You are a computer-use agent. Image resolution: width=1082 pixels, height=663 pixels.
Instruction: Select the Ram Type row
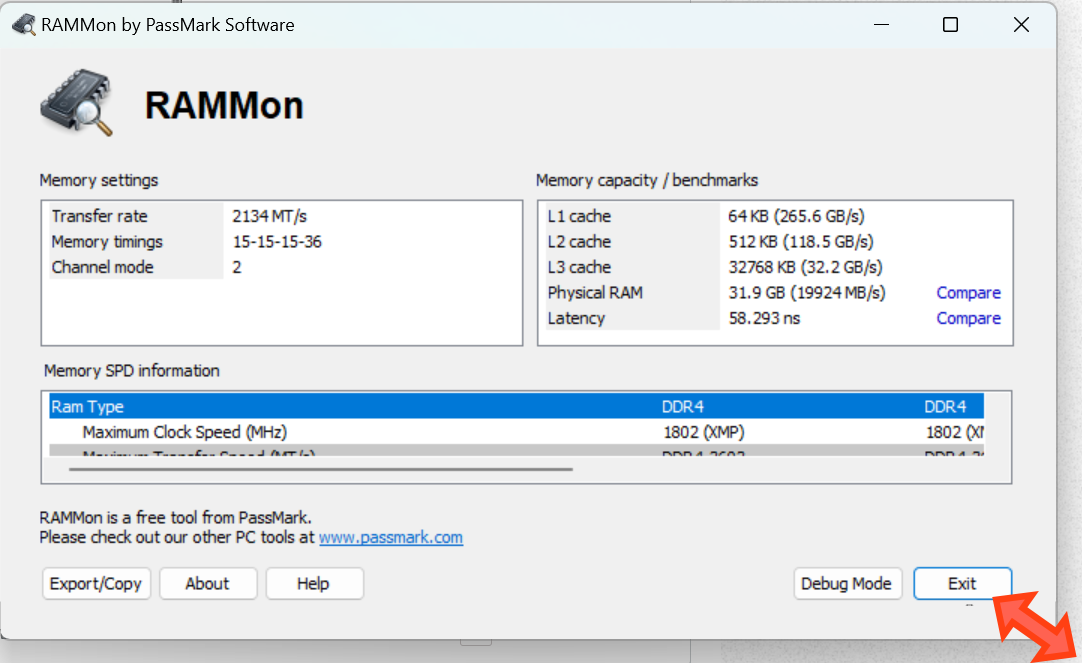tap(516, 406)
